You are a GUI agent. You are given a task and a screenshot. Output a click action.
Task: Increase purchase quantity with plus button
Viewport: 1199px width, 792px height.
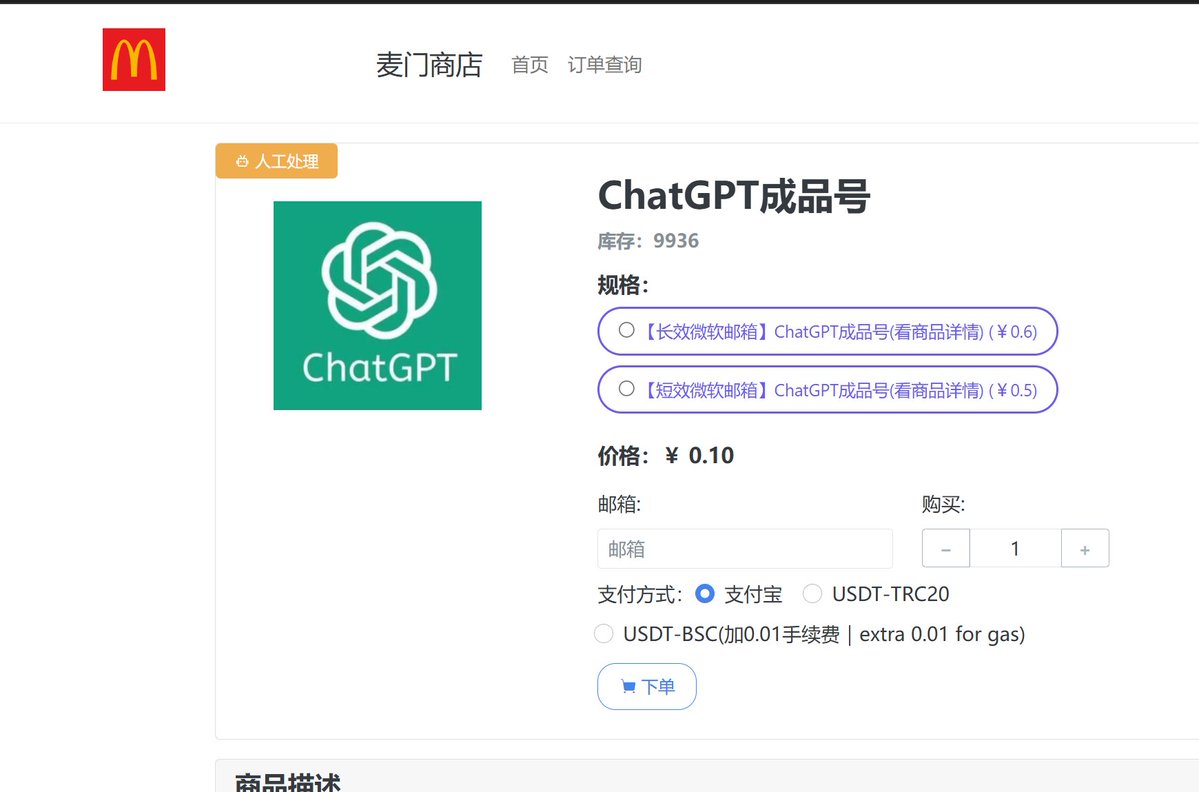pos(1085,549)
